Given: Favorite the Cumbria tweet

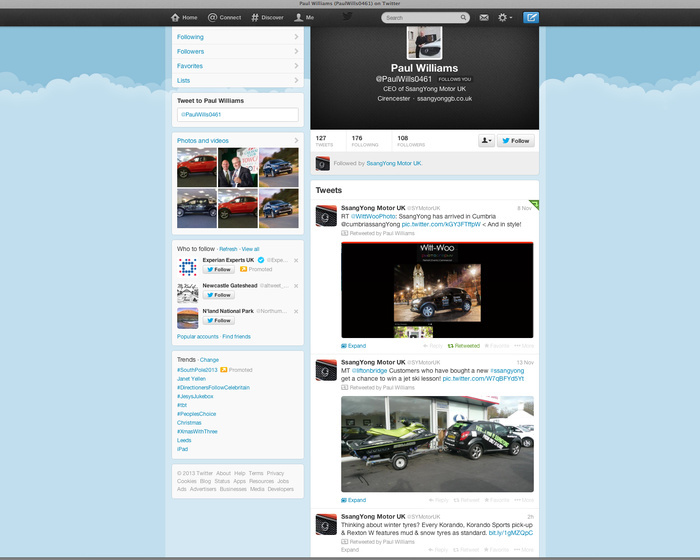Looking at the screenshot, I should (x=497, y=346).
